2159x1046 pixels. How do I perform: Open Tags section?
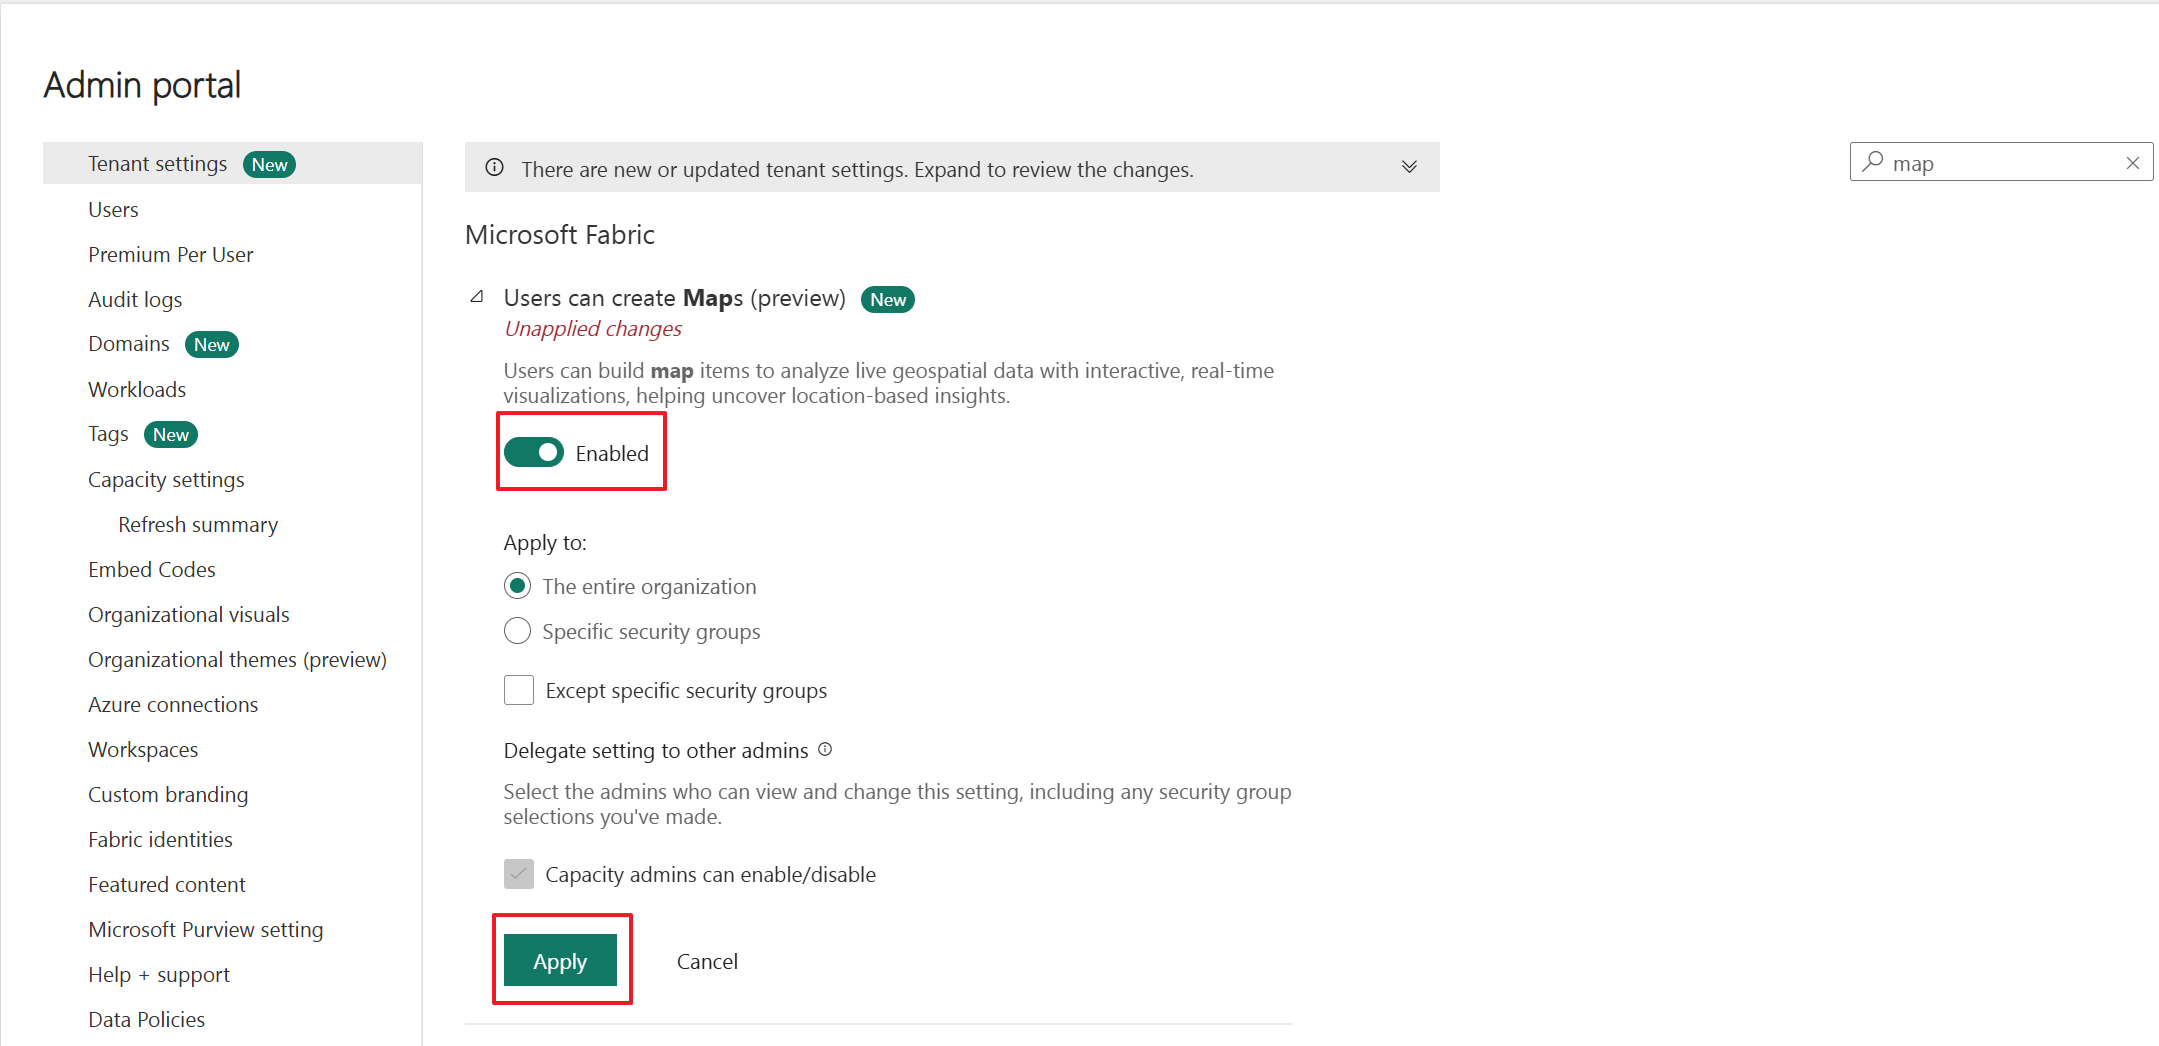coord(108,434)
